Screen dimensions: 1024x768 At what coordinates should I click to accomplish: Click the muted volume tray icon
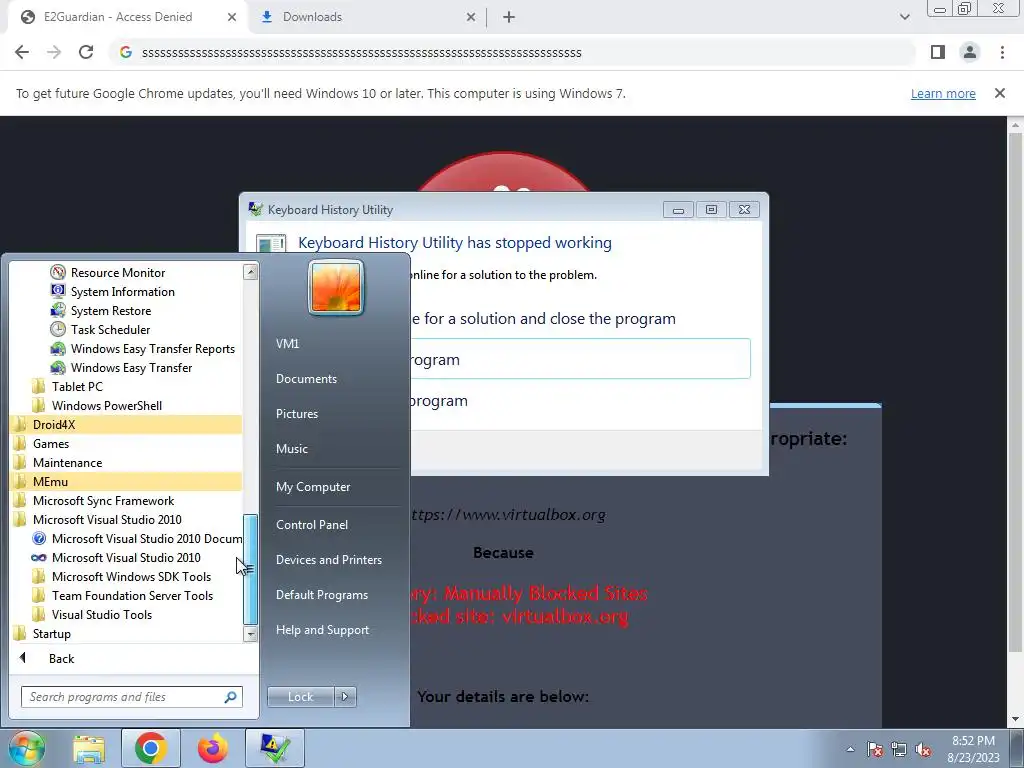click(x=923, y=750)
